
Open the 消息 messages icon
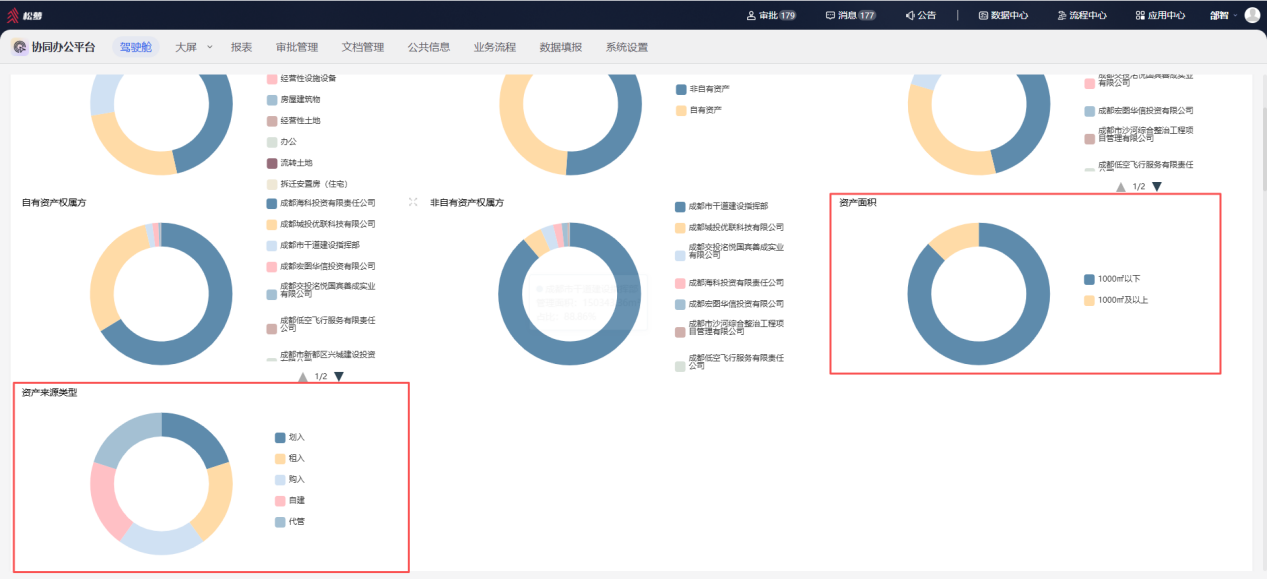tap(830, 15)
